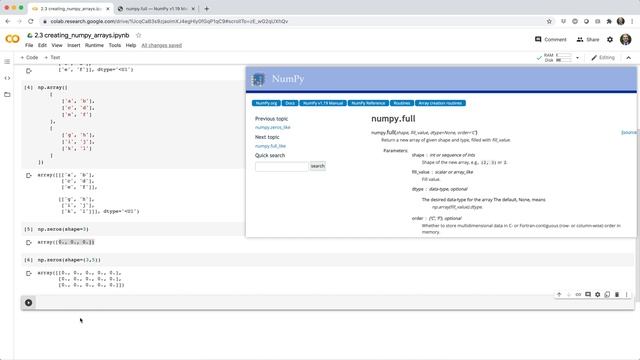Click the Comment button

[x=551, y=40]
